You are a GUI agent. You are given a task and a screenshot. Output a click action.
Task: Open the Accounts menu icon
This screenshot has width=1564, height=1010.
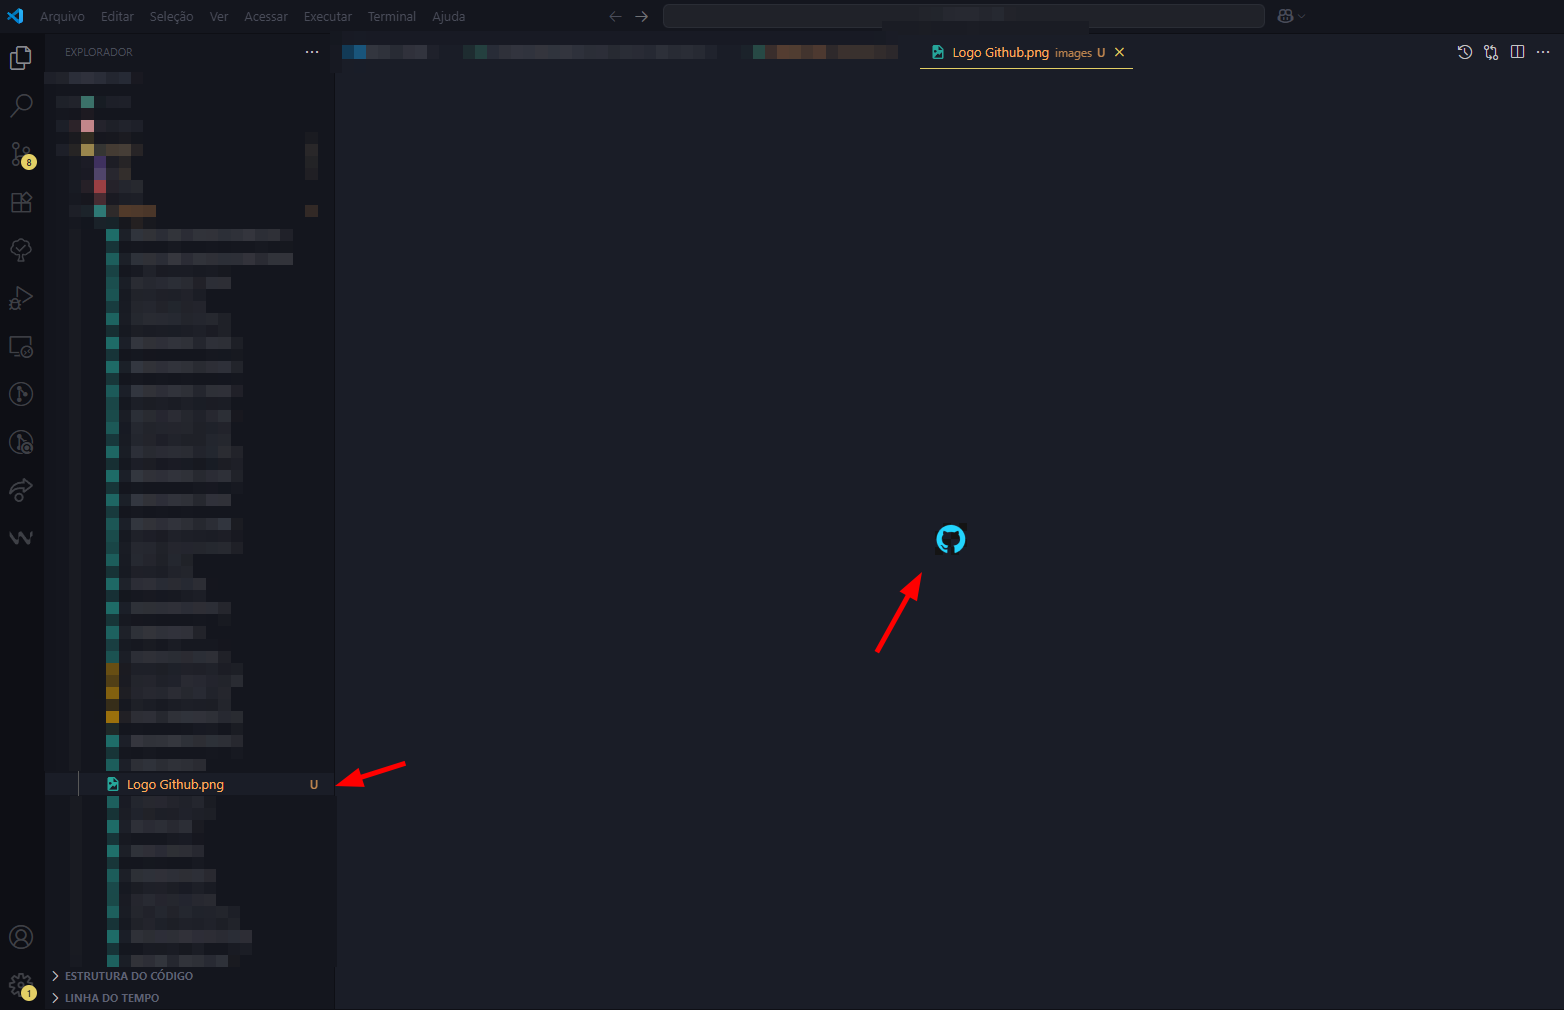coord(21,937)
